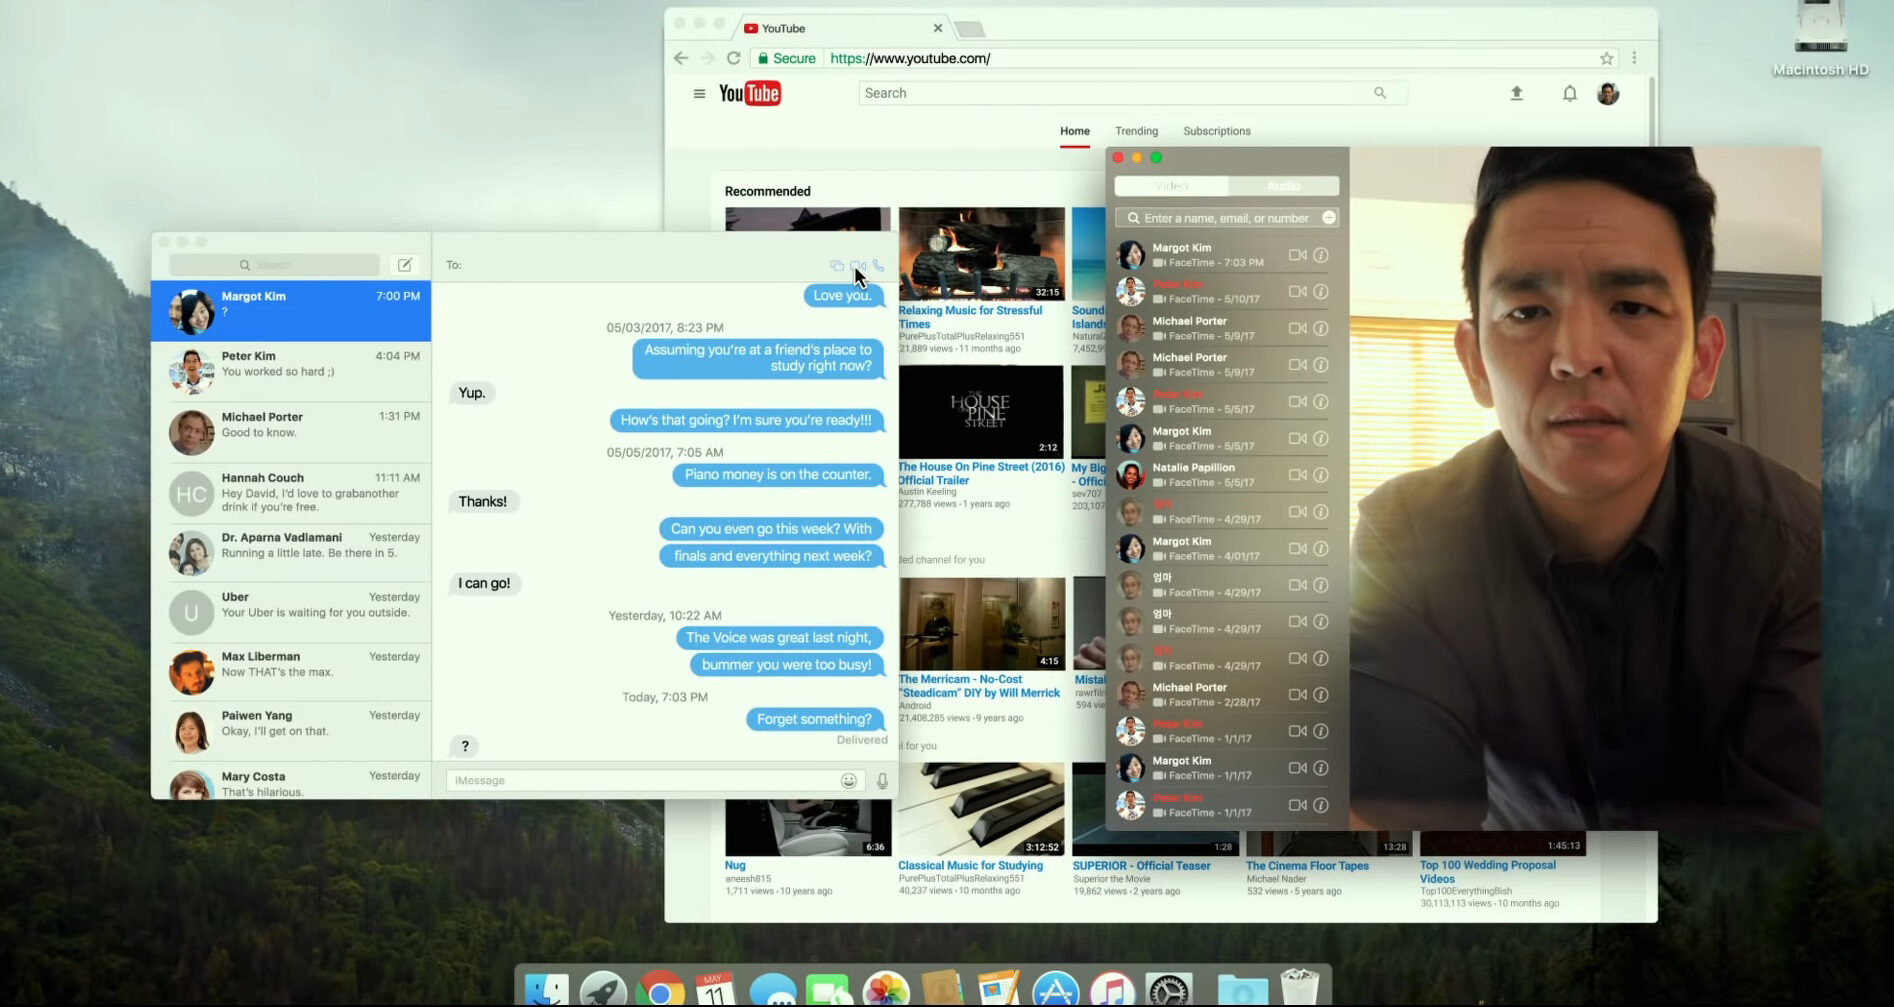The height and width of the screenshot is (1007, 1894).
Task: Click the microphone dictation icon in Messages
Action: (x=882, y=781)
